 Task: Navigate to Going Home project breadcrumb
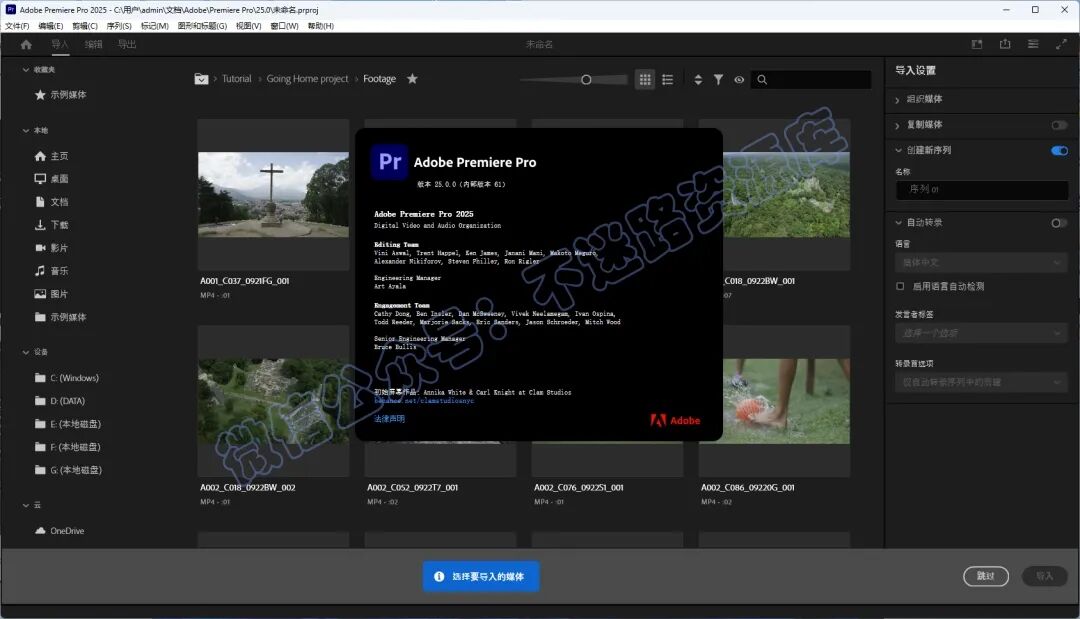point(307,79)
